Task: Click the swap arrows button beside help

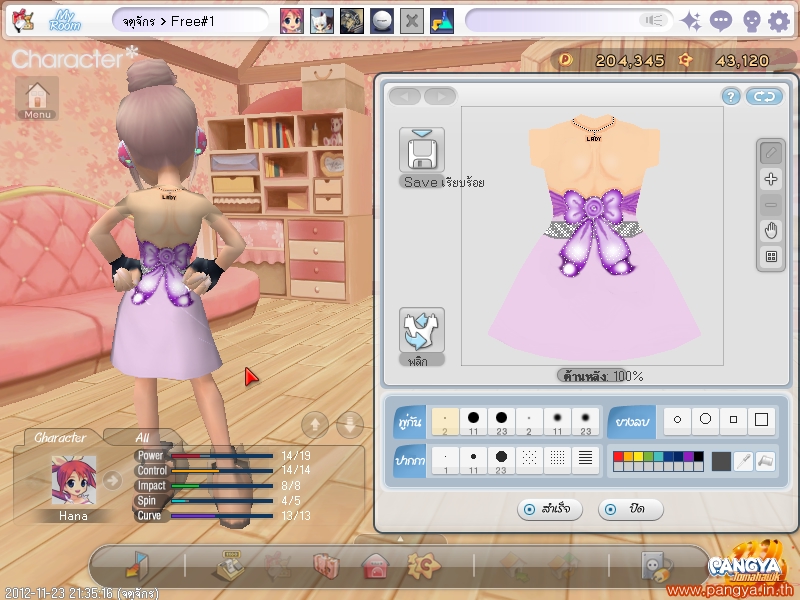Action: [764, 96]
